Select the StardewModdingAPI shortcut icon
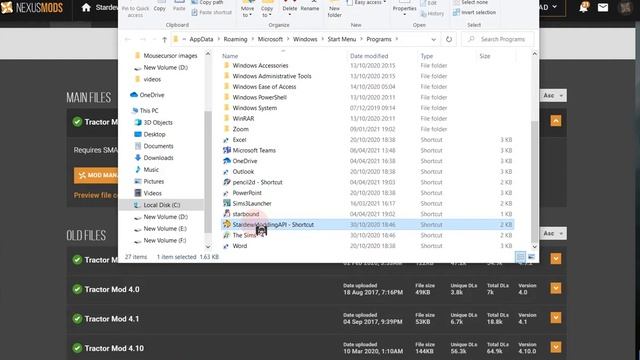640x360 pixels. [227, 224]
